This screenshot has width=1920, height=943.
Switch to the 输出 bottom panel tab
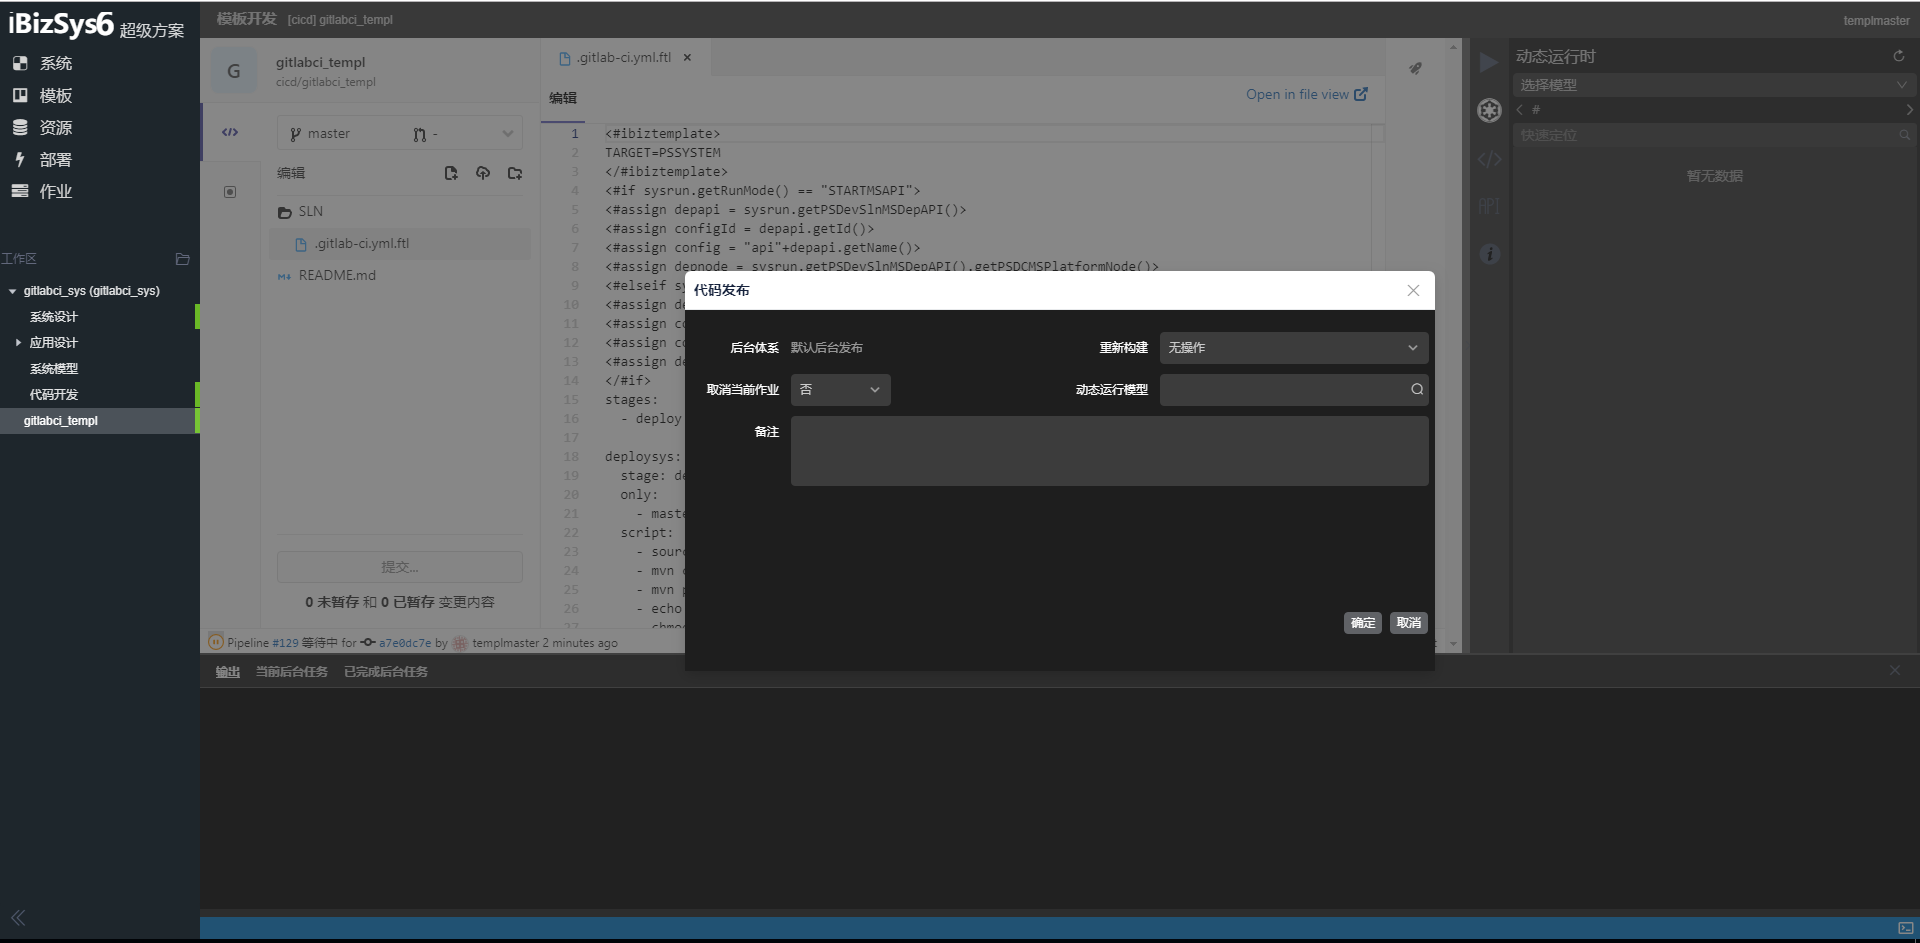click(228, 672)
